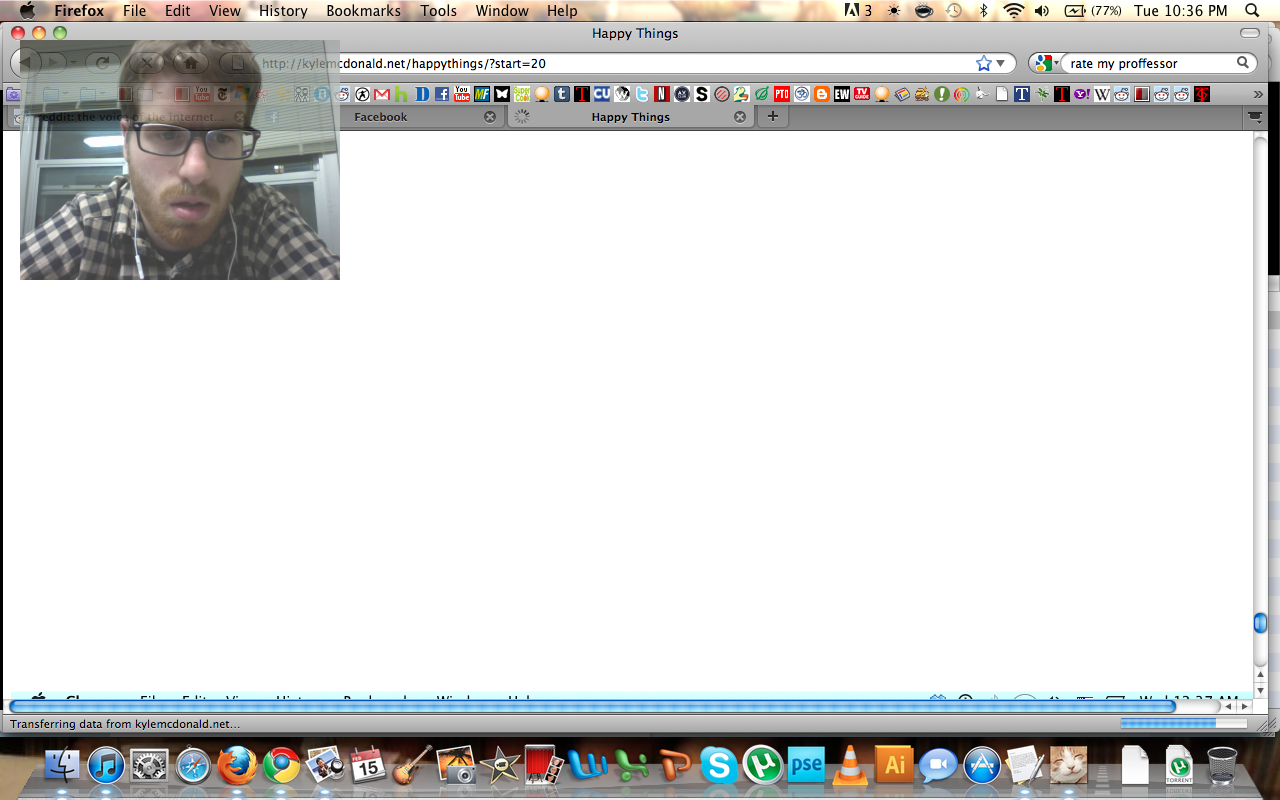Click into the 'rate my proffessor' search field
1280x800 pixels.
(1150, 63)
